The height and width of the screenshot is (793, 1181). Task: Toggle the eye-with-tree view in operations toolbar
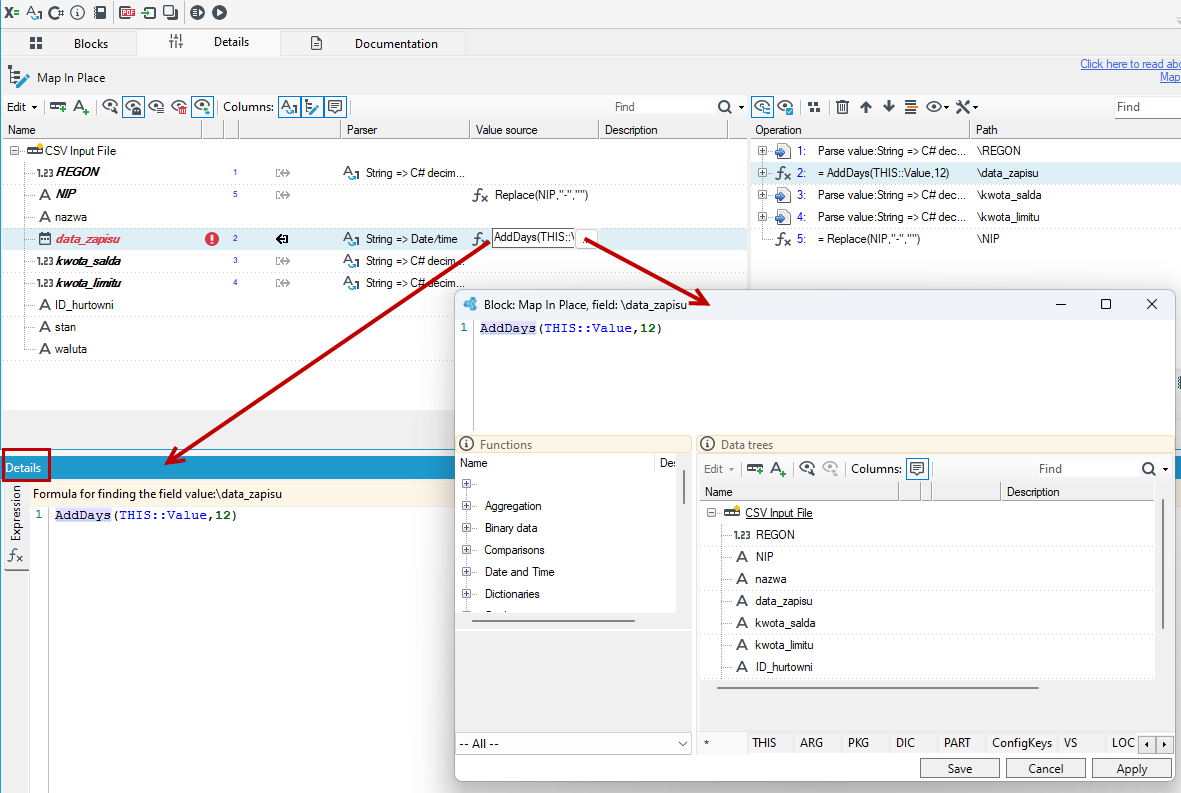(x=762, y=107)
